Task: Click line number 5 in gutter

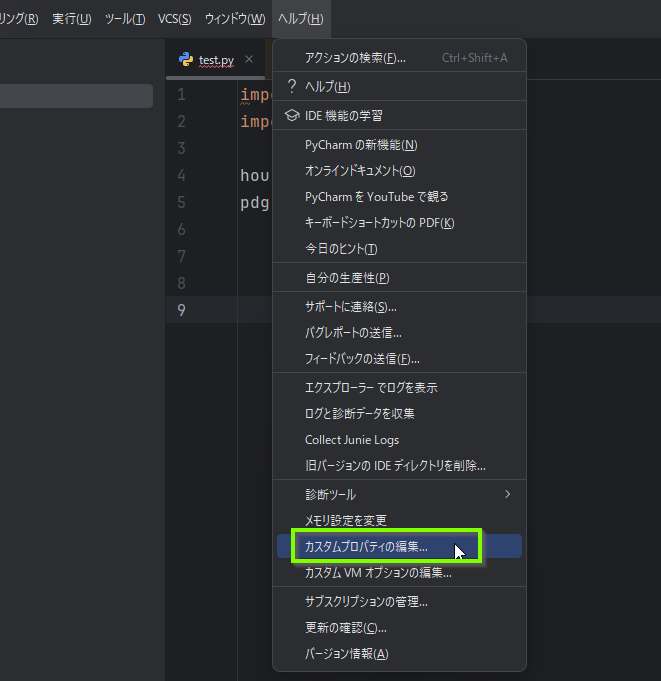Action: click(182, 202)
